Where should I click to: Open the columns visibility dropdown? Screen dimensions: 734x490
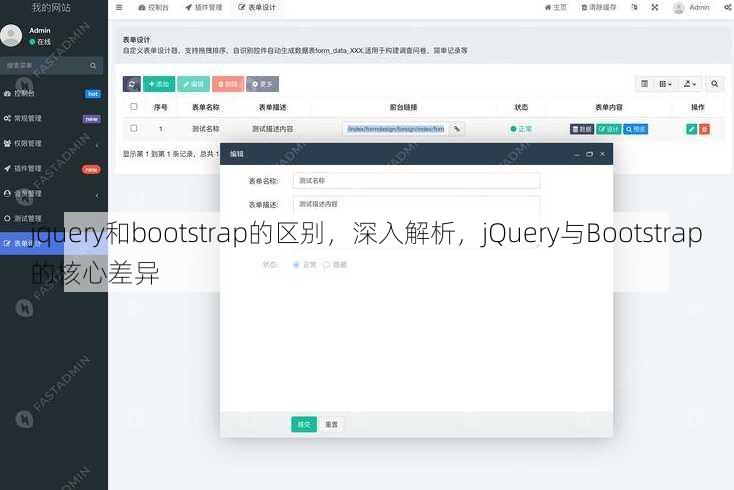click(x=665, y=84)
